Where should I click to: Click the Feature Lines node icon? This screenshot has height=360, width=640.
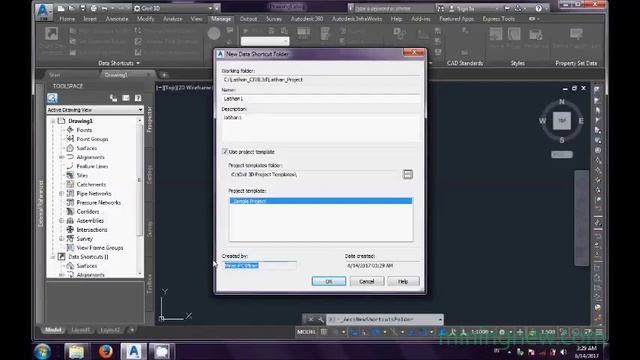[70, 166]
